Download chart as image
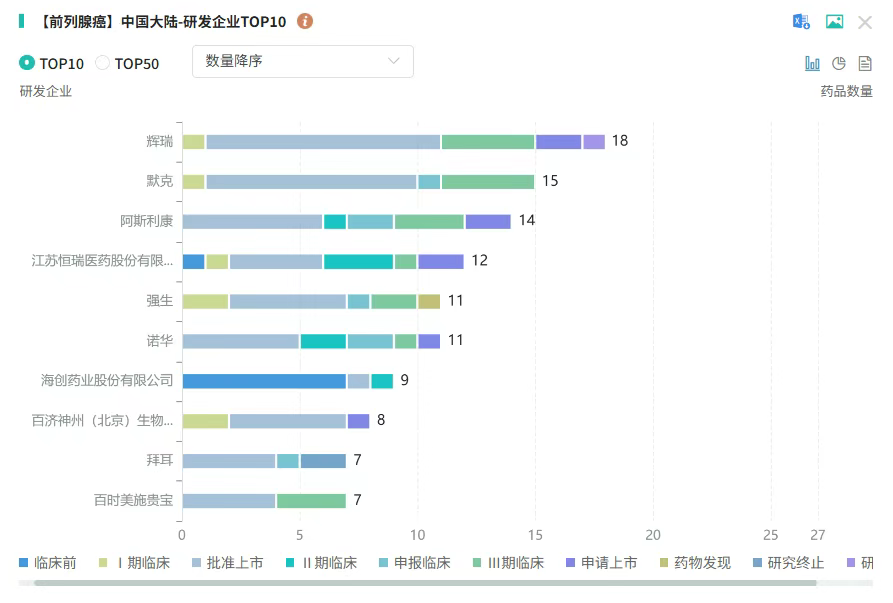 coord(834,22)
